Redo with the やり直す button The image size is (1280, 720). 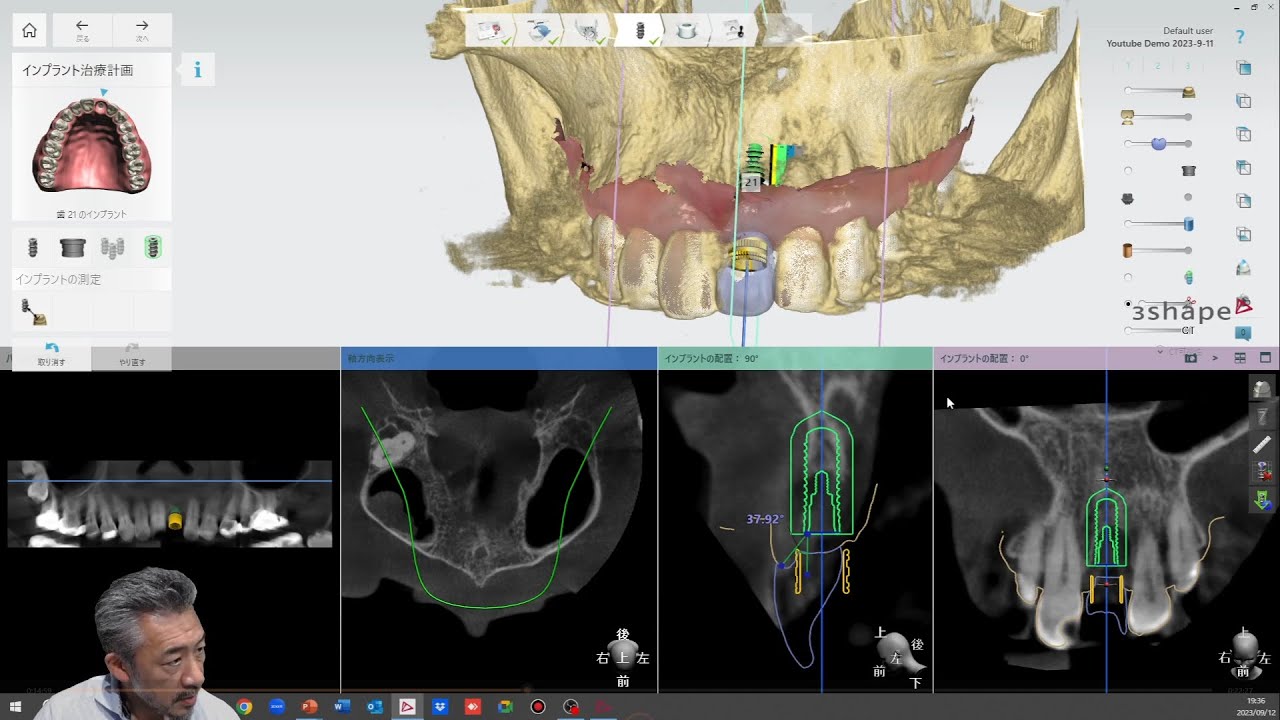point(131,355)
